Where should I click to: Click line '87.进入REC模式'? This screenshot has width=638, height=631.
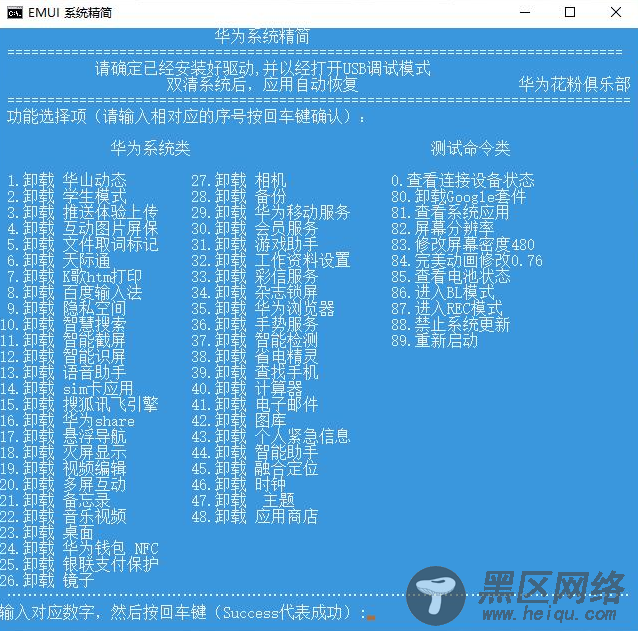pyautogui.click(x=447, y=309)
